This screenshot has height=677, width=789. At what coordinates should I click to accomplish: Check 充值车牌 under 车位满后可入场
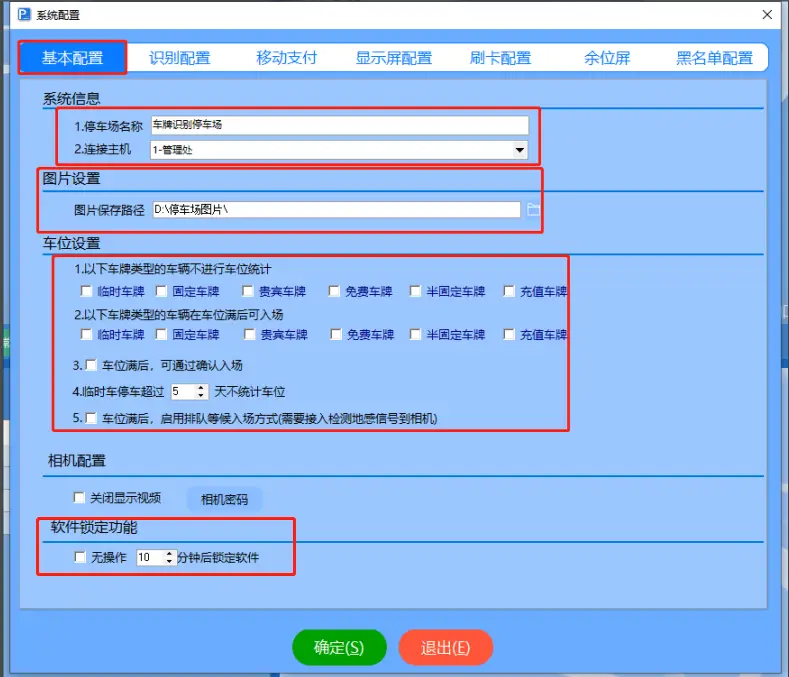(x=509, y=334)
